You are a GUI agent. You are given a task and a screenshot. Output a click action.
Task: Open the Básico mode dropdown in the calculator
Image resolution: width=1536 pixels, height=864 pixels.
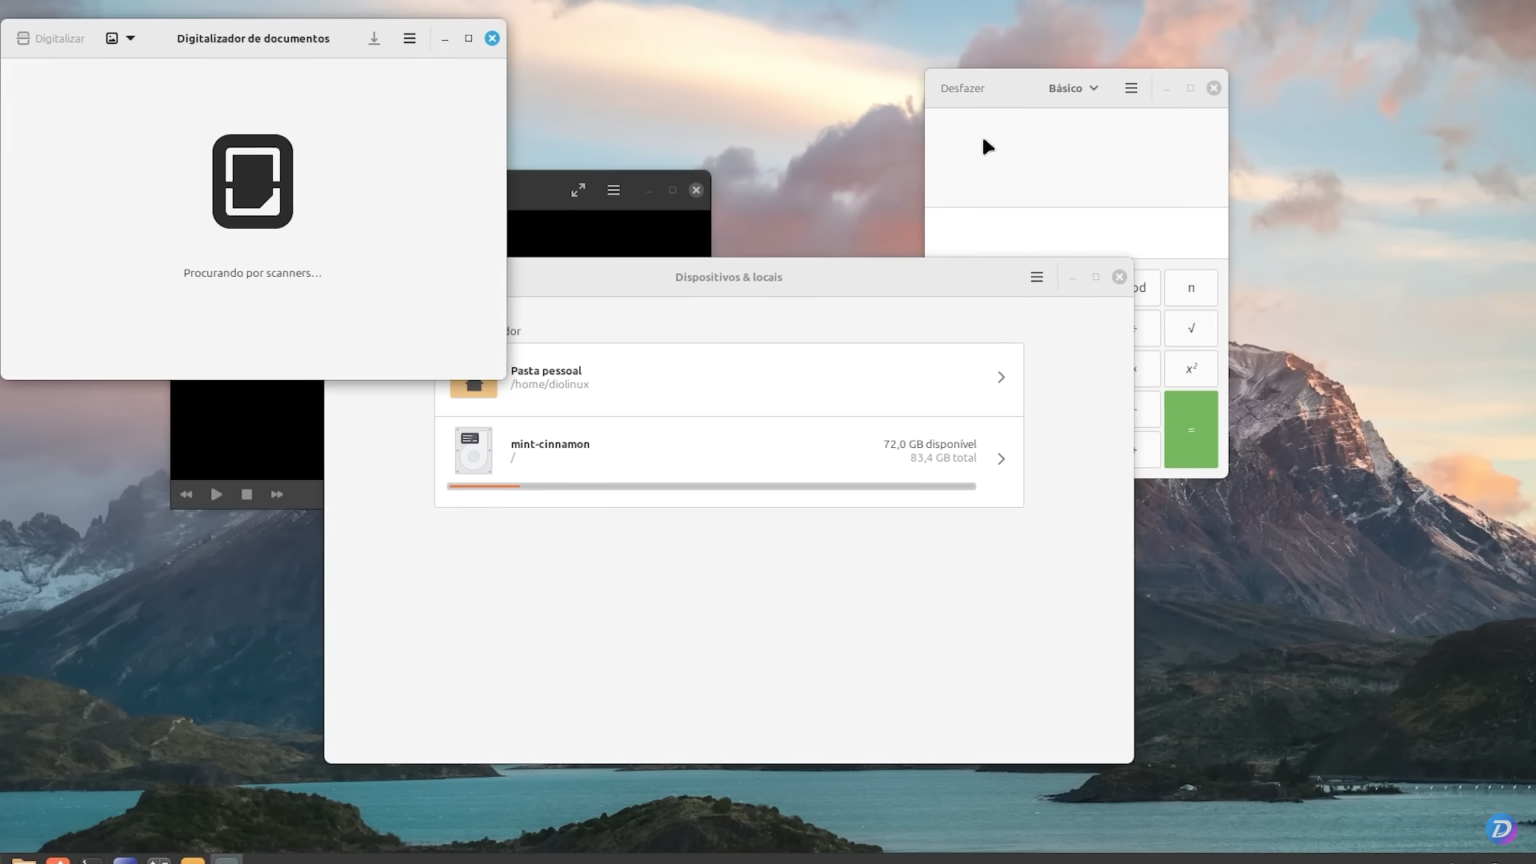(1072, 88)
